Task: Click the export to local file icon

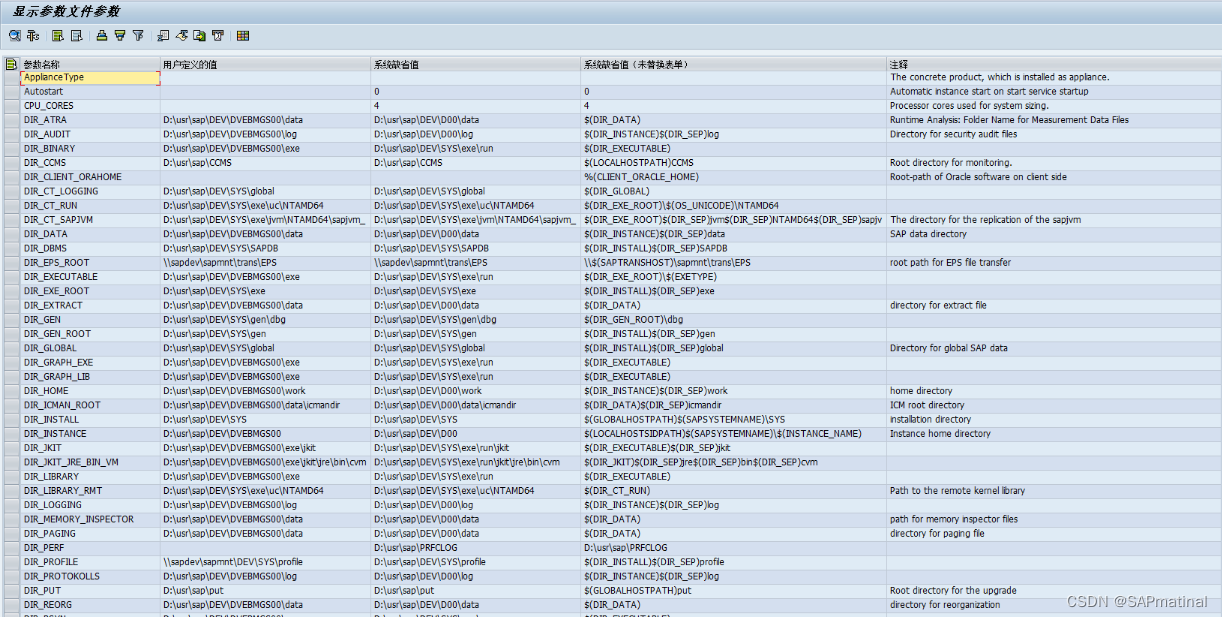Action: tap(199, 36)
